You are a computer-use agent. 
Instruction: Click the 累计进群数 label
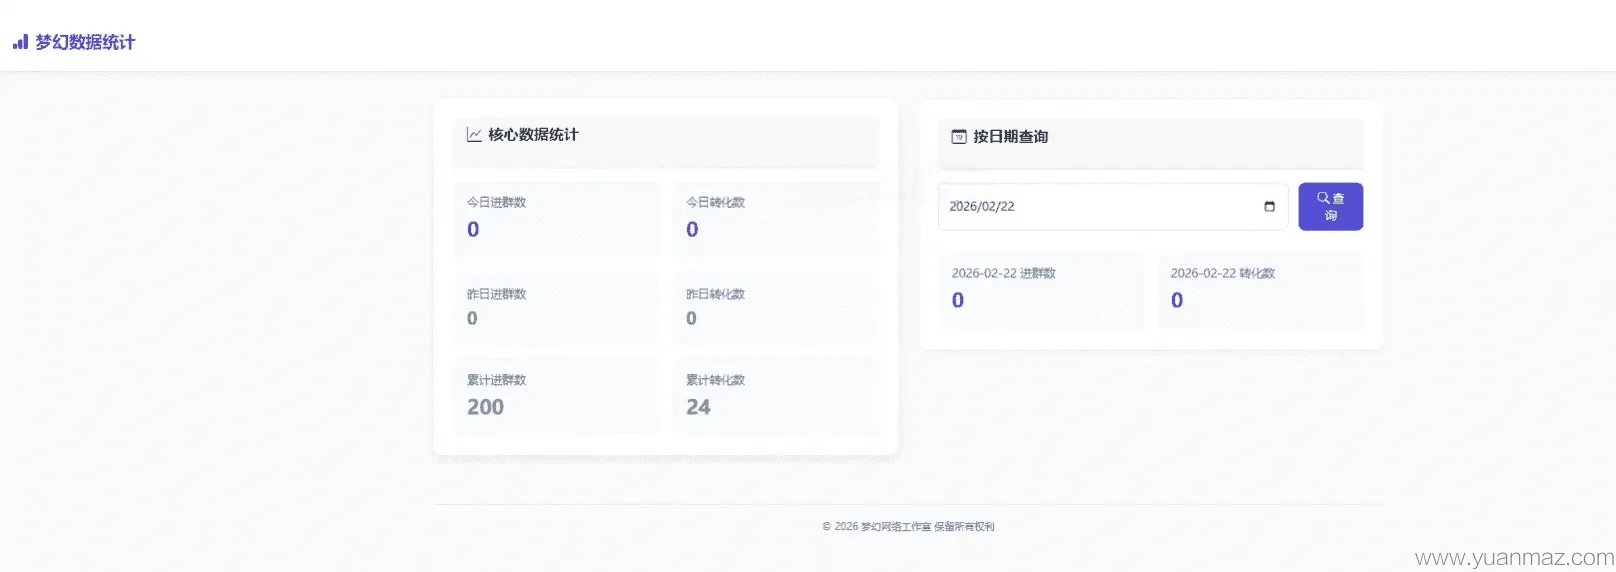(496, 380)
